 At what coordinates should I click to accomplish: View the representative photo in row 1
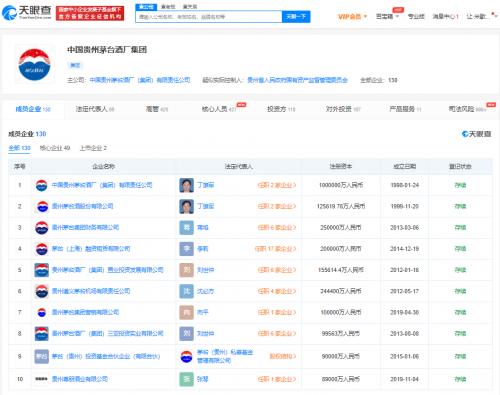pyautogui.click(x=186, y=185)
